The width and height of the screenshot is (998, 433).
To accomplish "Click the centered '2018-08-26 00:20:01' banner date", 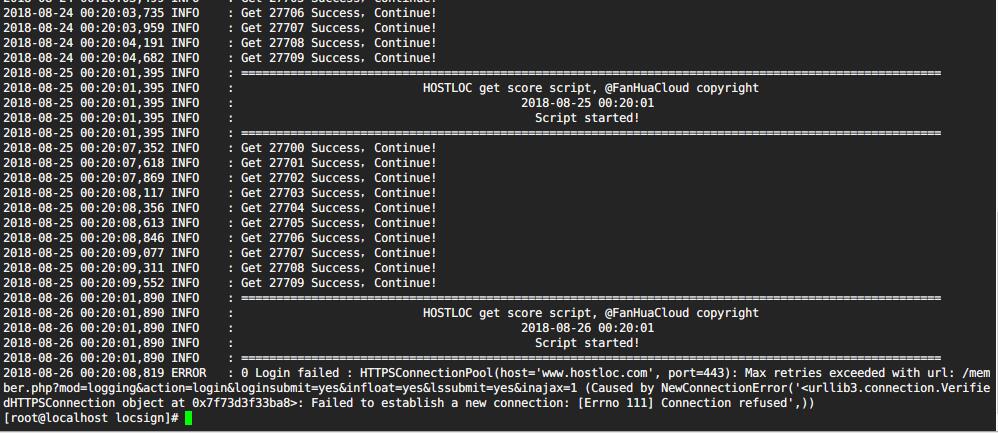I will 587,328.
